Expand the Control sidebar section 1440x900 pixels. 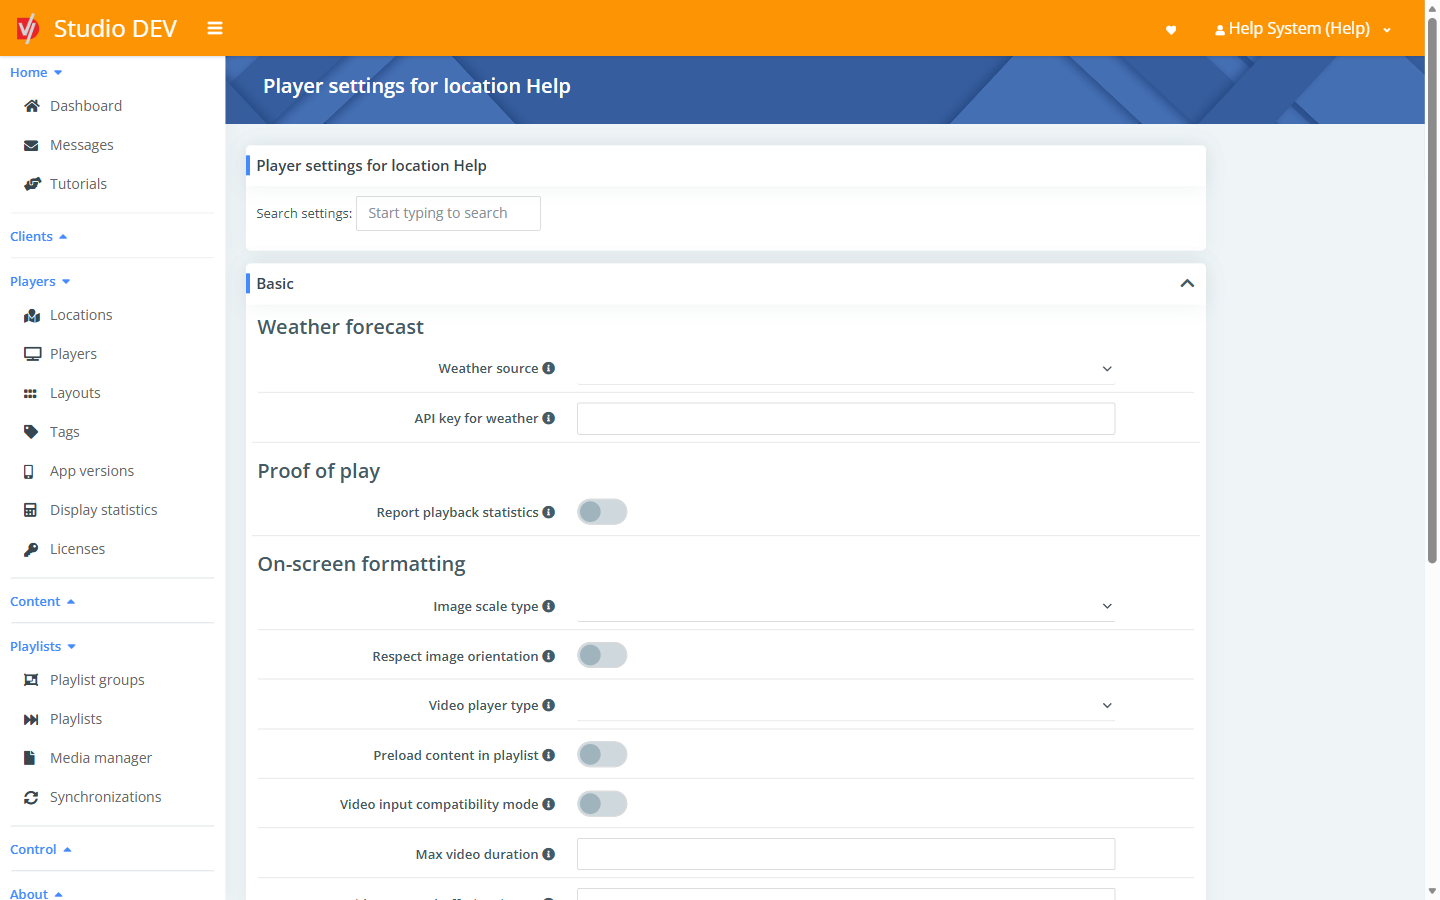(41, 850)
